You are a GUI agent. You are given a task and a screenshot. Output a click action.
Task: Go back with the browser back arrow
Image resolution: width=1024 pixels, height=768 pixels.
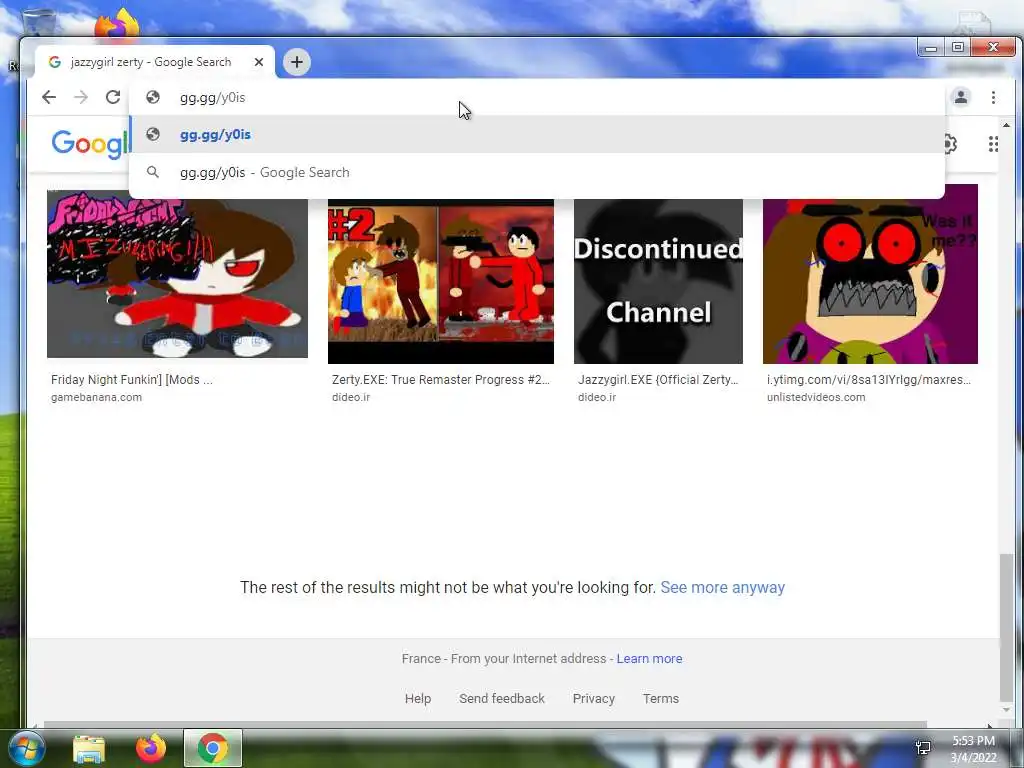coord(49,97)
